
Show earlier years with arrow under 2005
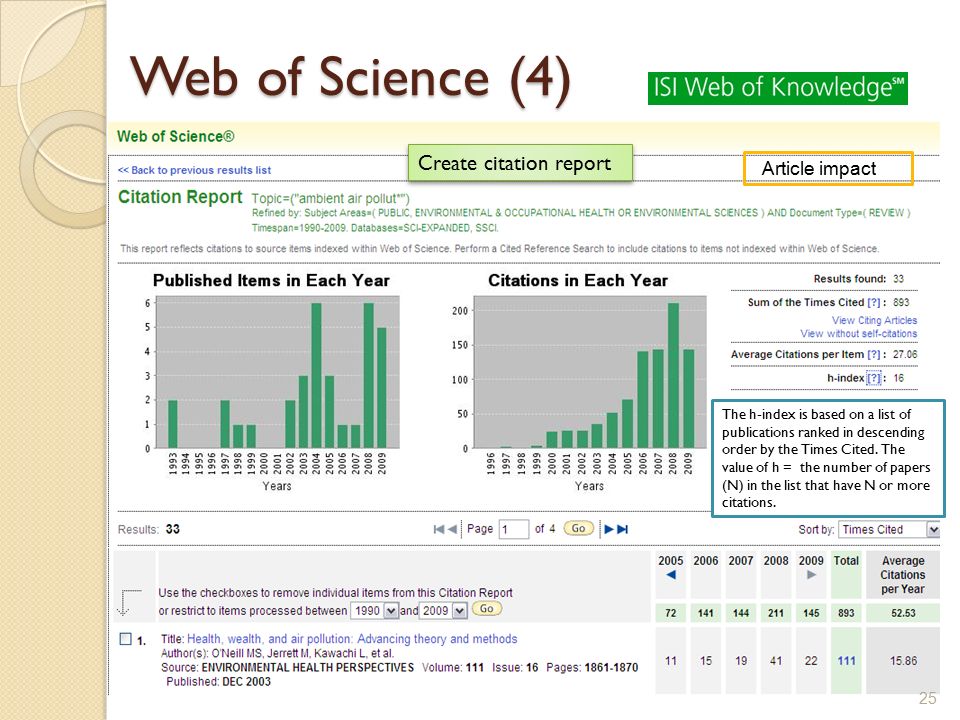click(x=670, y=575)
